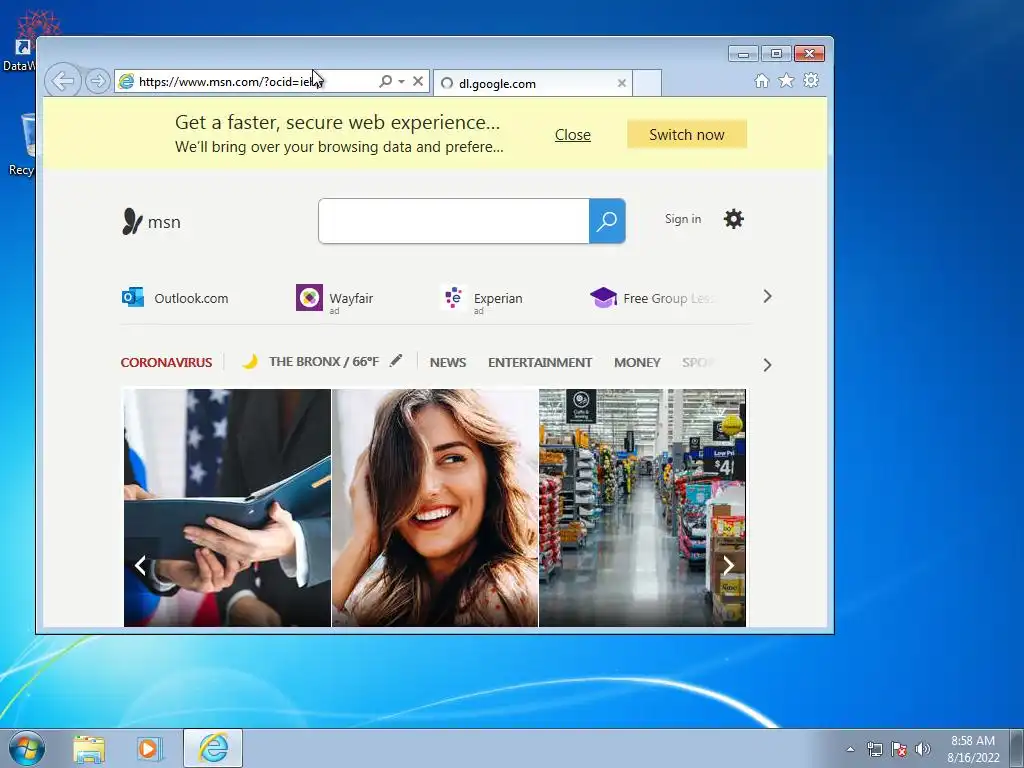1024x768 pixels.
Task: Click the Close link in yellow banner
Action: (573, 135)
